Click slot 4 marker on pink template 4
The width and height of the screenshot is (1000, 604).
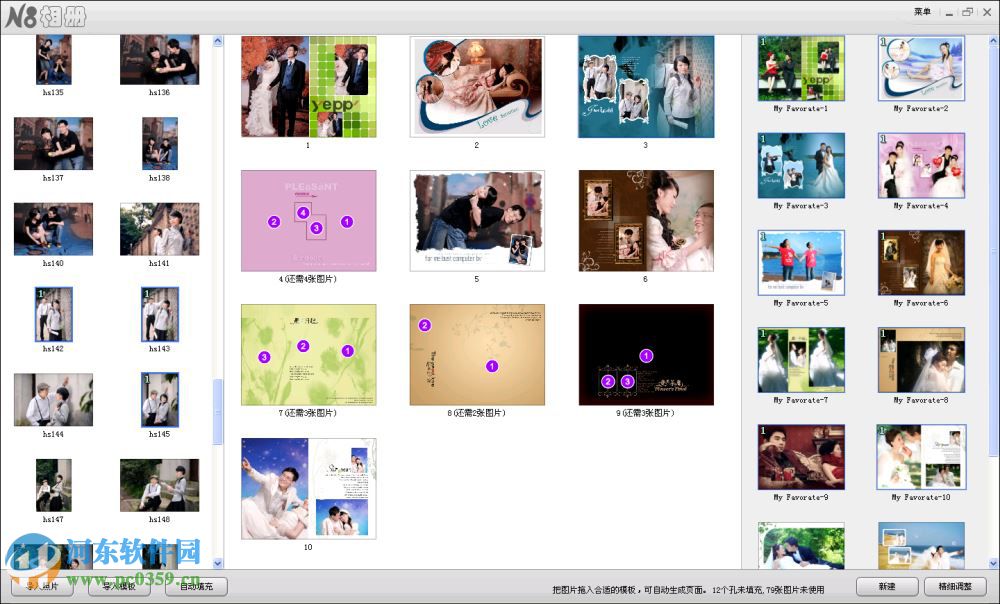301,211
